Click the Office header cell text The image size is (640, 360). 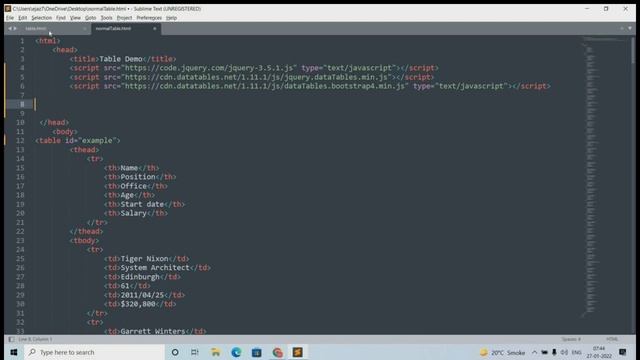pos(133,186)
